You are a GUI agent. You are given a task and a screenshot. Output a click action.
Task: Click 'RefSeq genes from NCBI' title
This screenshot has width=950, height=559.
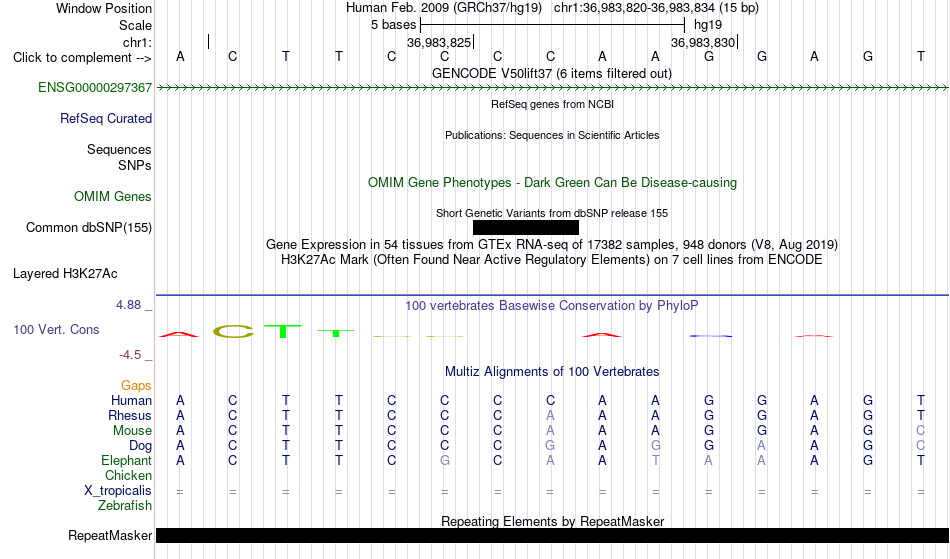(552, 104)
